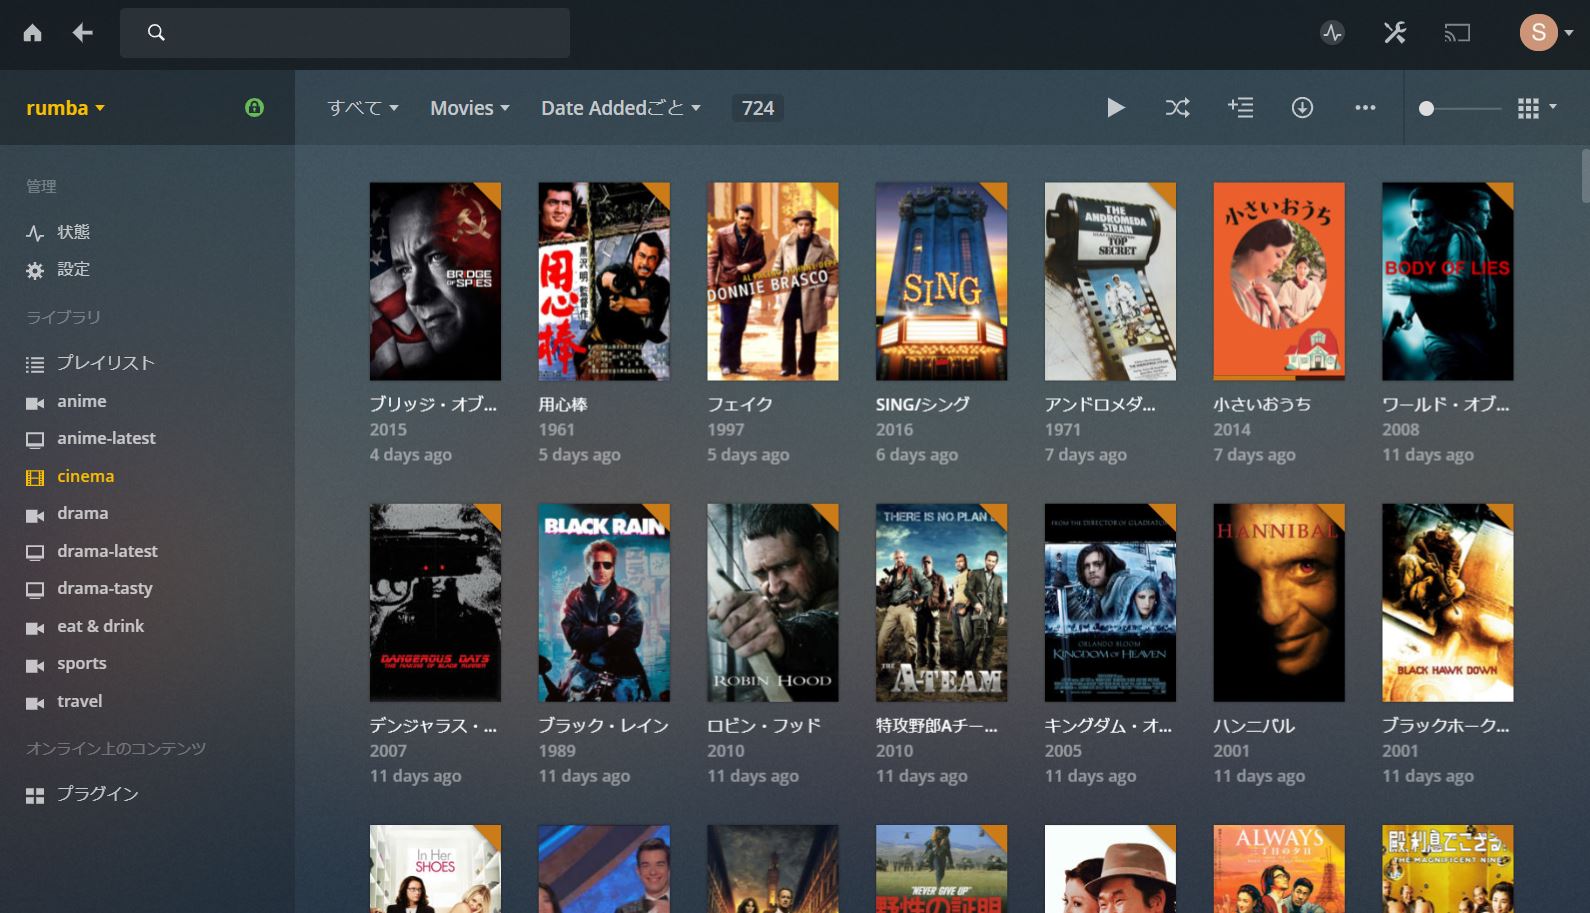This screenshot has width=1590, height=913.
Task: Open the Black Rain poster
Action: click(x=604, y=602)
